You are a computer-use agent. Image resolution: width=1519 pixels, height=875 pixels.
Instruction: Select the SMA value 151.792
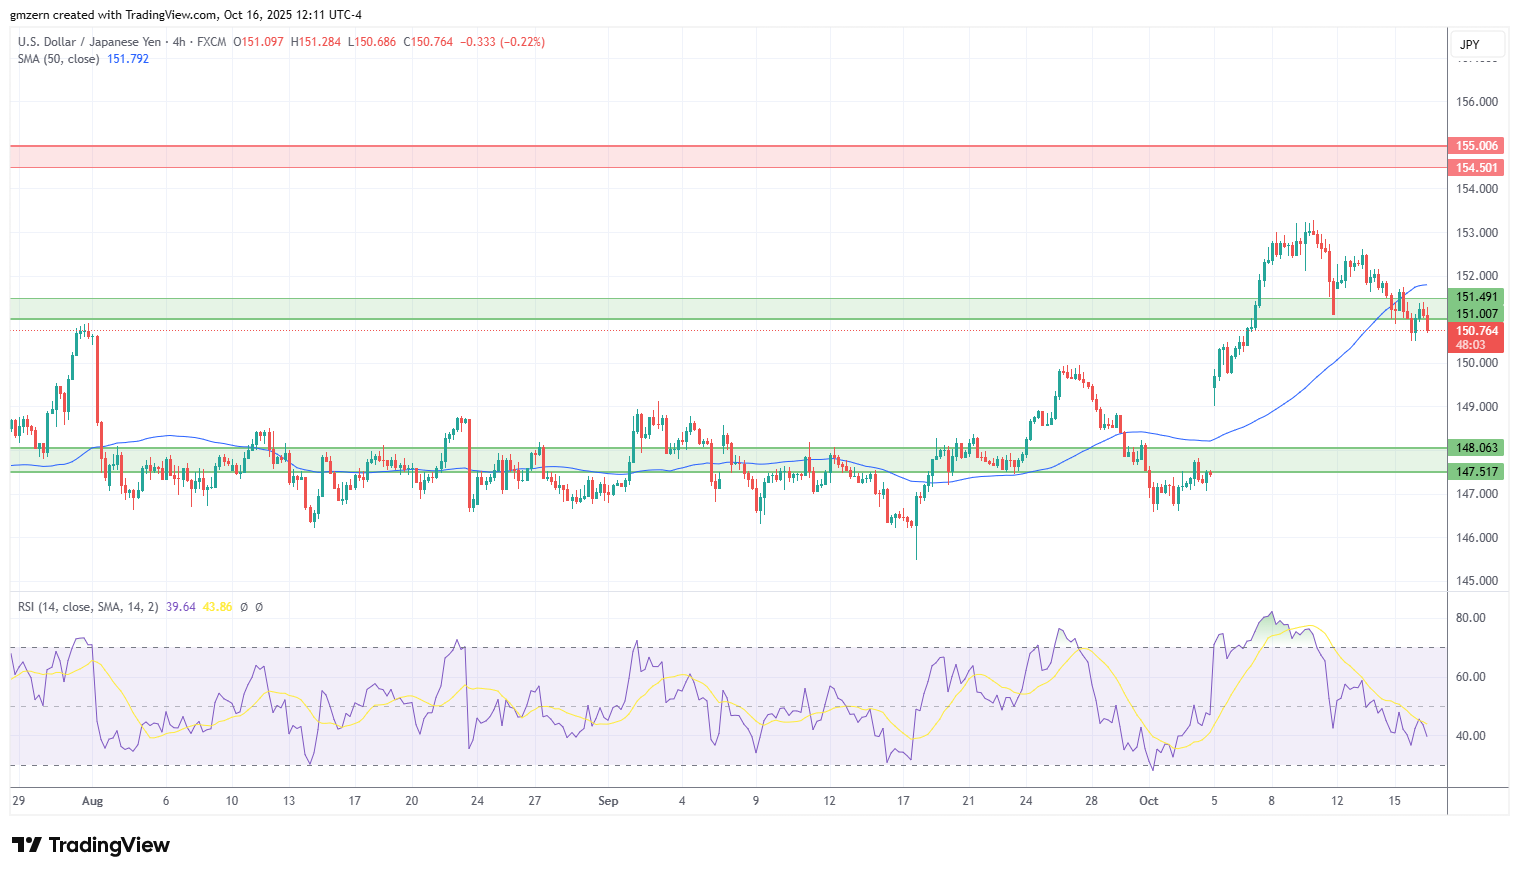(128, 59)
